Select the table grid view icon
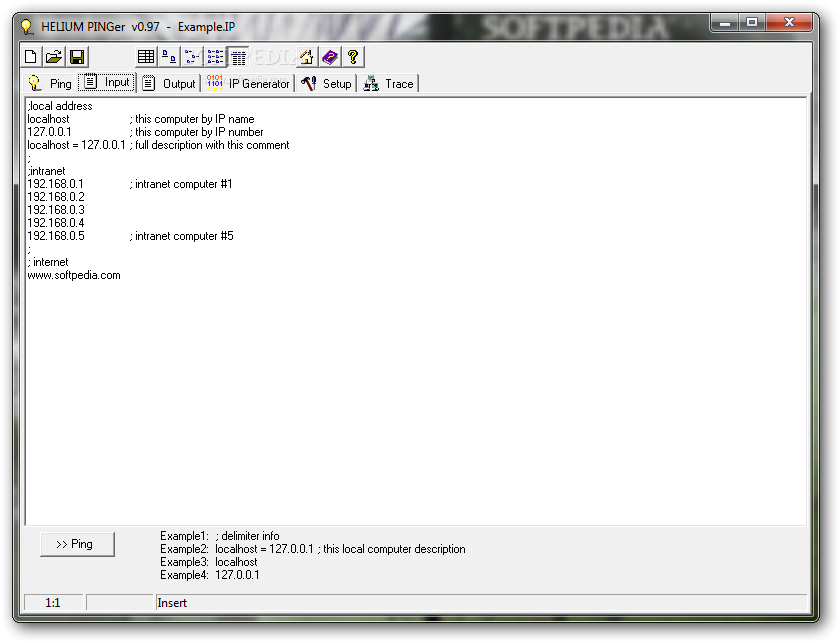The width and height of the screenshot is (840, 643). pyautogui.click(x=146, y=57)
